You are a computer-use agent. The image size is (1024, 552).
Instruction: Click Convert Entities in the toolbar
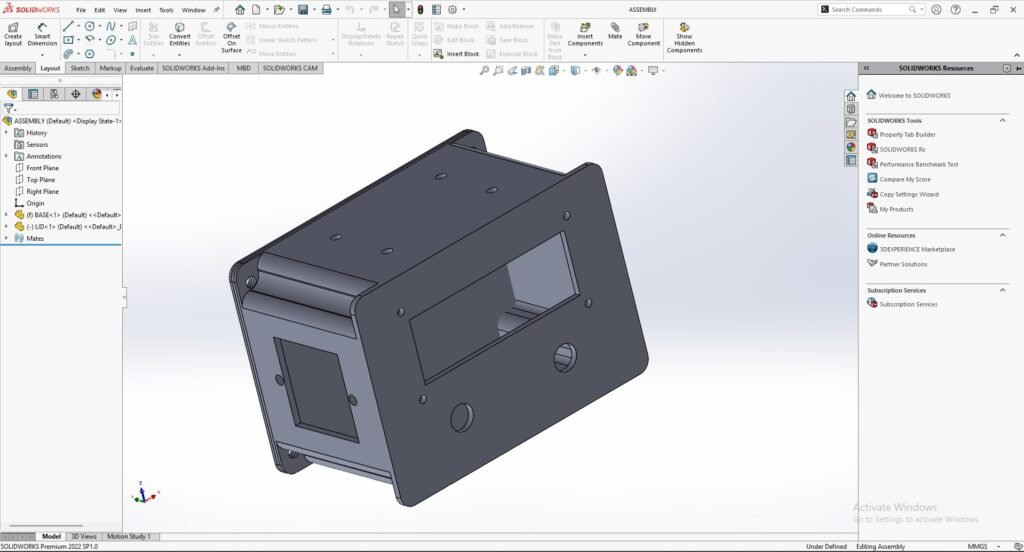click(x=180, y=33)
